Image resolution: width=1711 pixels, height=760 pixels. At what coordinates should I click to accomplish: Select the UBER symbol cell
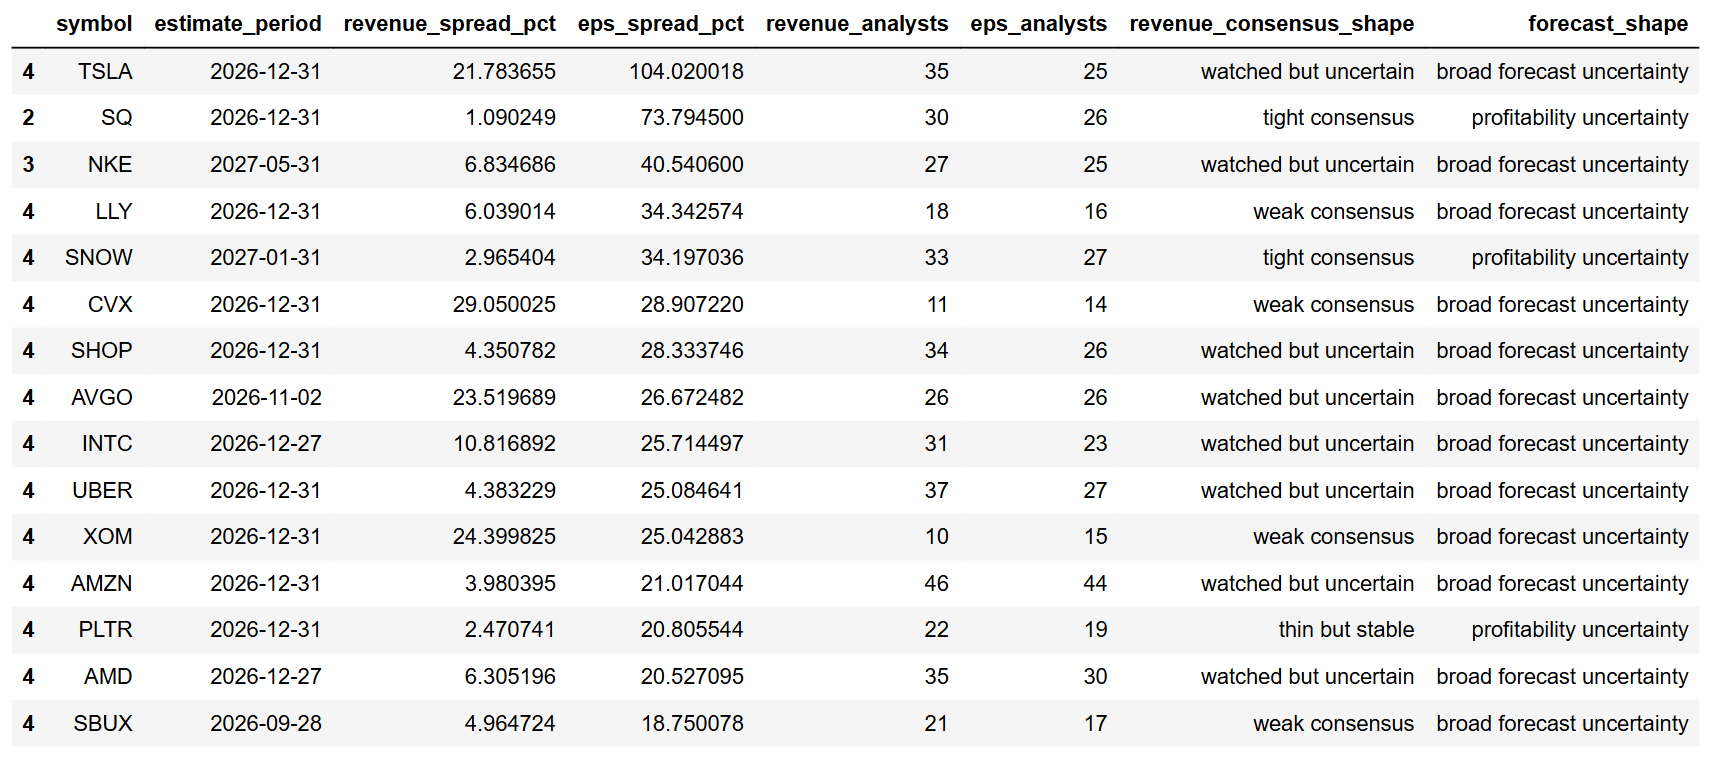pos(102,491)
